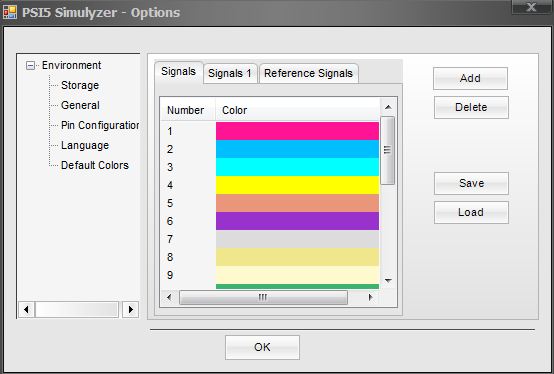The height and width of the screenshot is (374, 554).
Task: Select the purple color for signal 6
Action: (x=297, y=221)
